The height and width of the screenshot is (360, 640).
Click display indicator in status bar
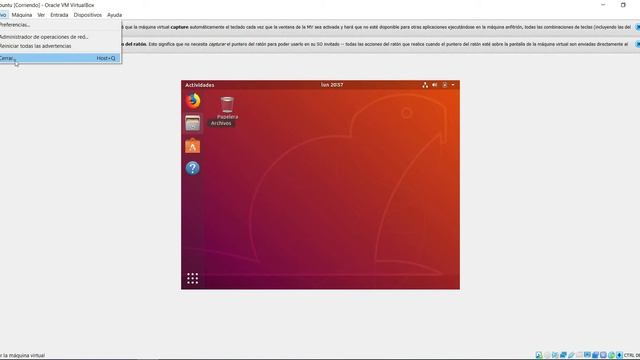coord(587,355)
